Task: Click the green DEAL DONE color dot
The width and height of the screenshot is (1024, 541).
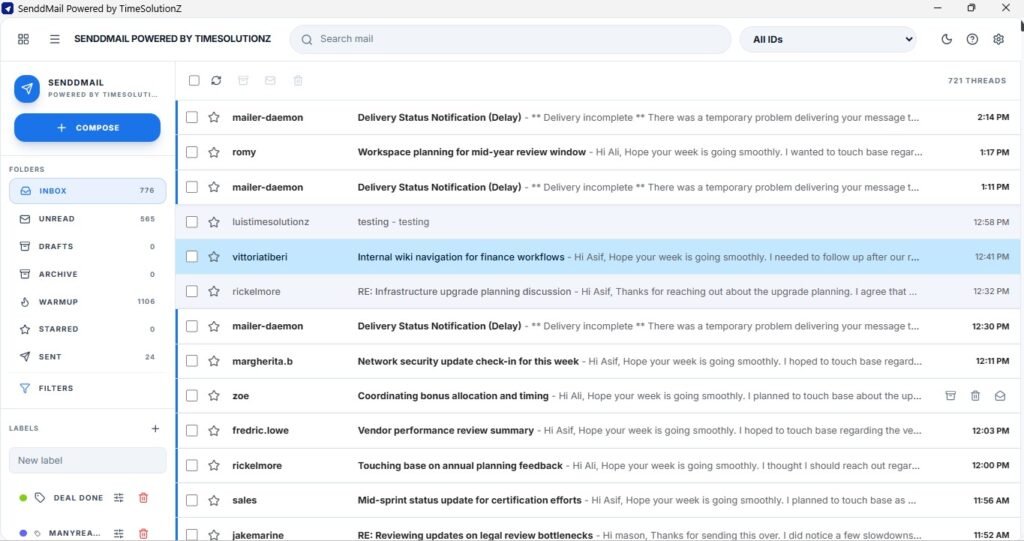Action: click(x=23, y=498)
